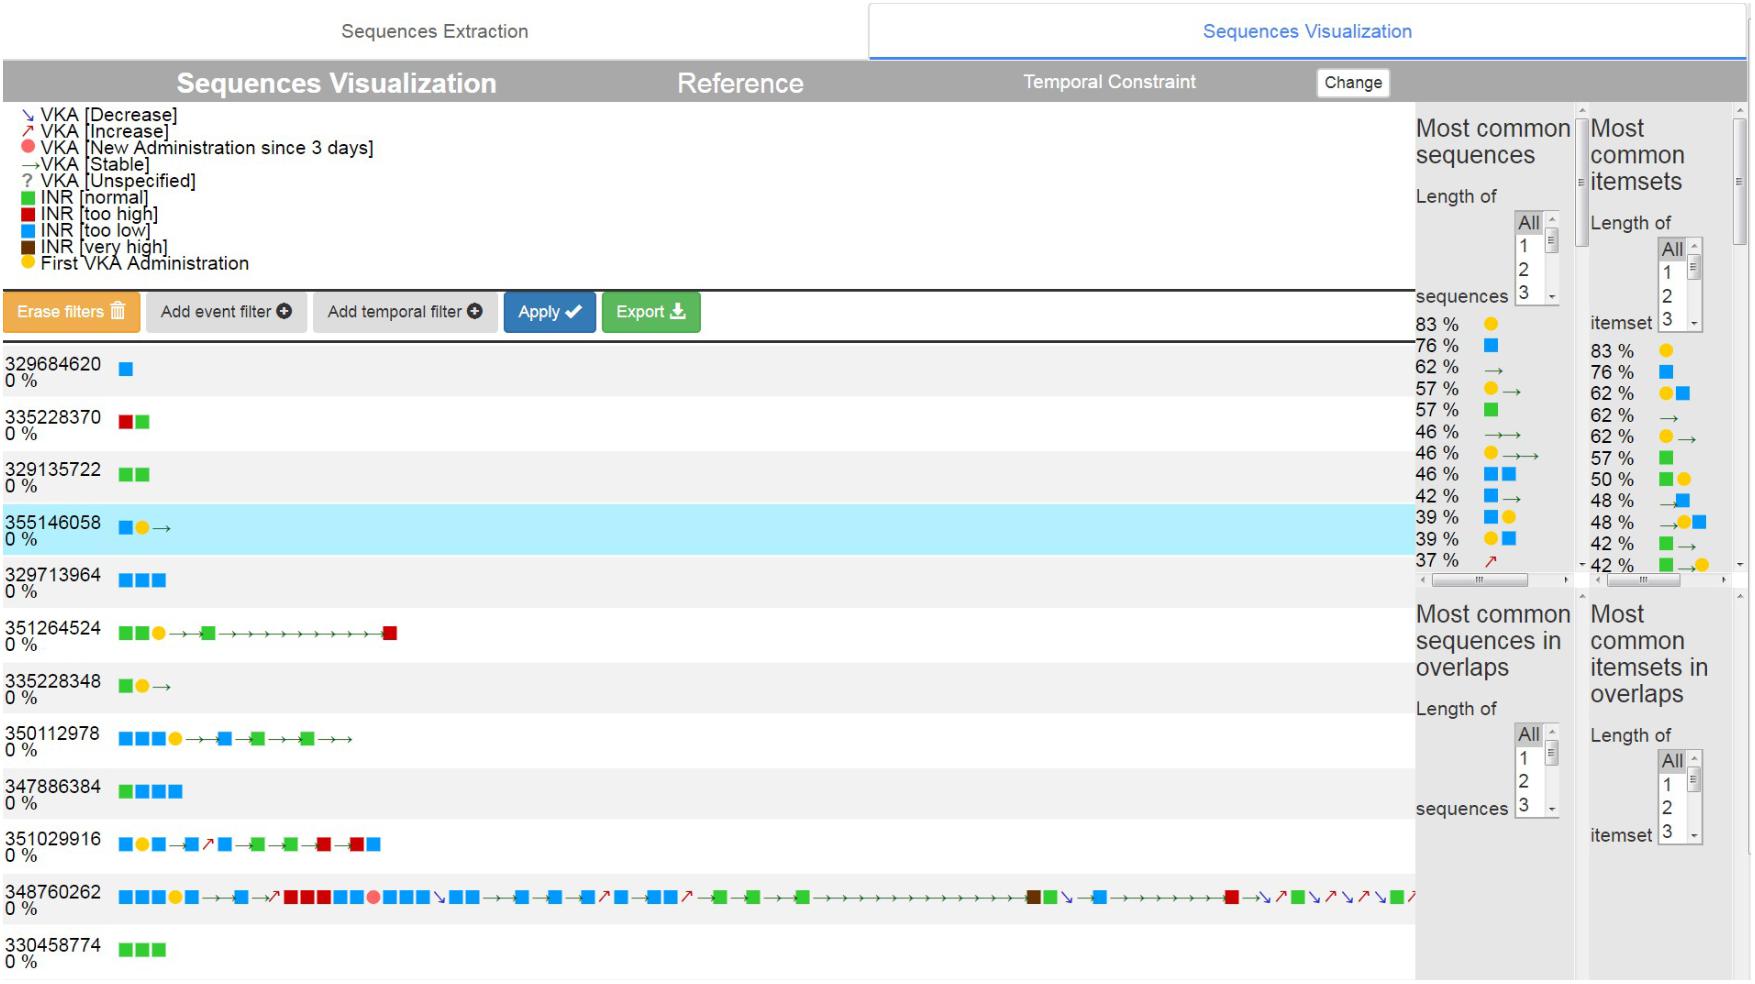
Task: Select the highlighted sequence row 355146058
Action: 700,529
